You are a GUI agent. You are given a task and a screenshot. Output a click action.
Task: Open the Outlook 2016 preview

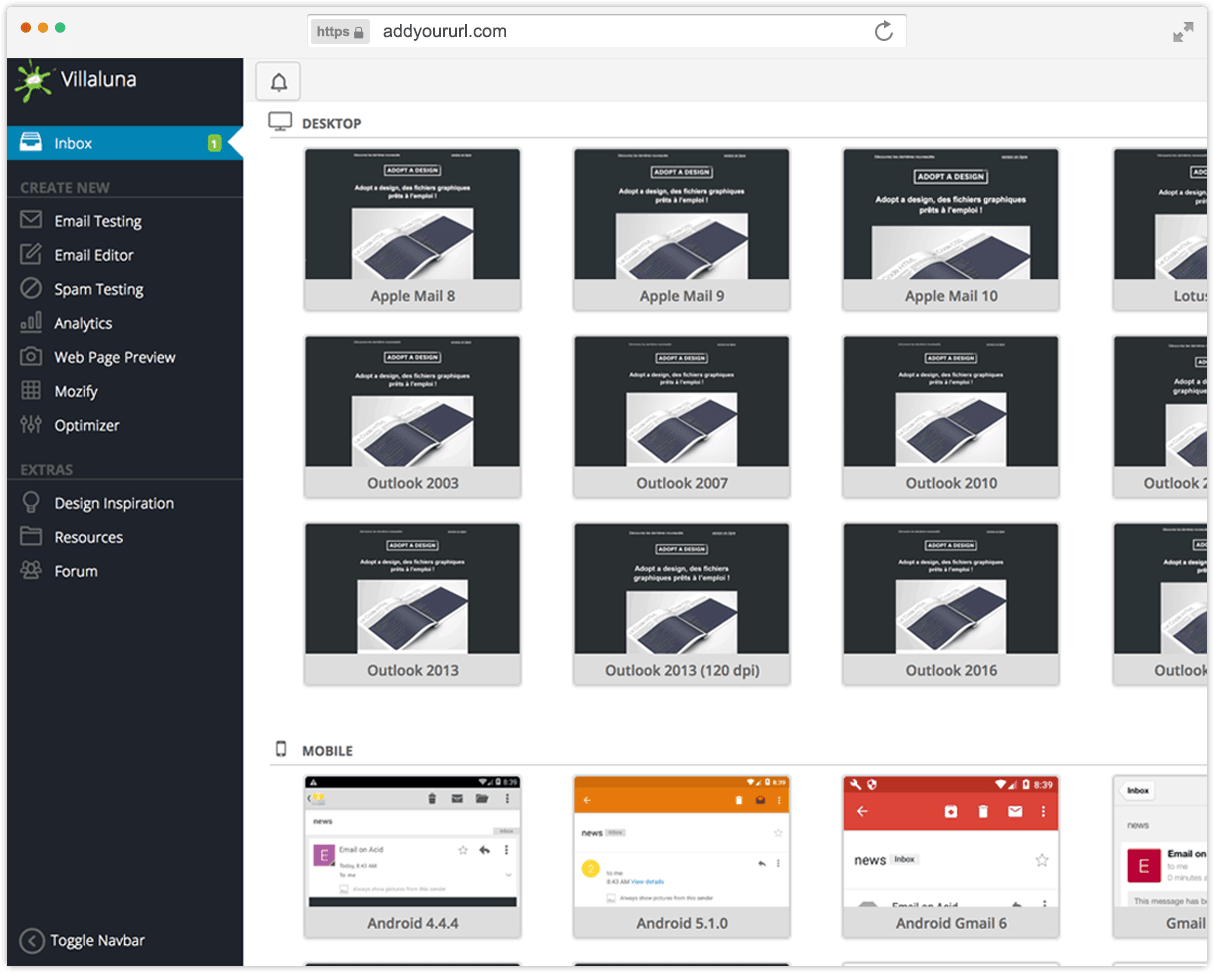coord(951,604)
